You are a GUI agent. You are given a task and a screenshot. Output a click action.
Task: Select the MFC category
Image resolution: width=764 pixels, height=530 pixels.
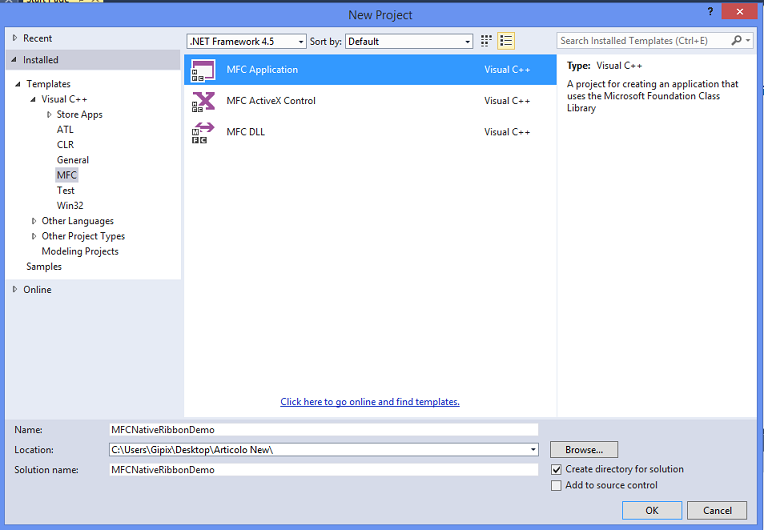[x=67, y=175]
